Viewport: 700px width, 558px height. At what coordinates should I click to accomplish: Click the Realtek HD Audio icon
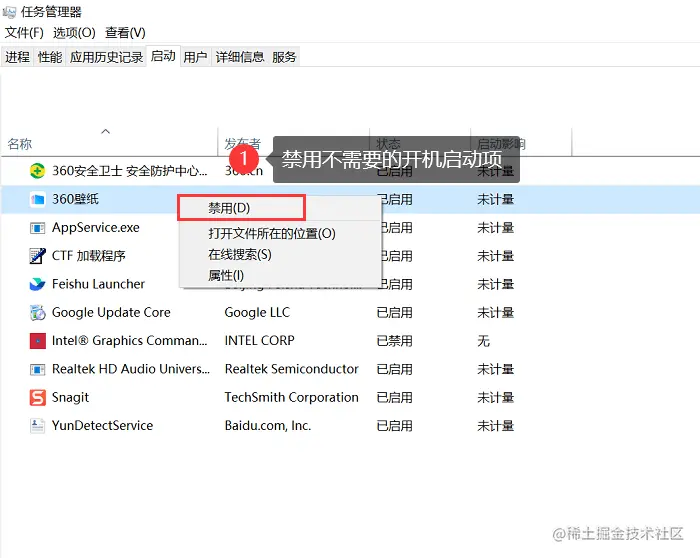coord(37,370)
